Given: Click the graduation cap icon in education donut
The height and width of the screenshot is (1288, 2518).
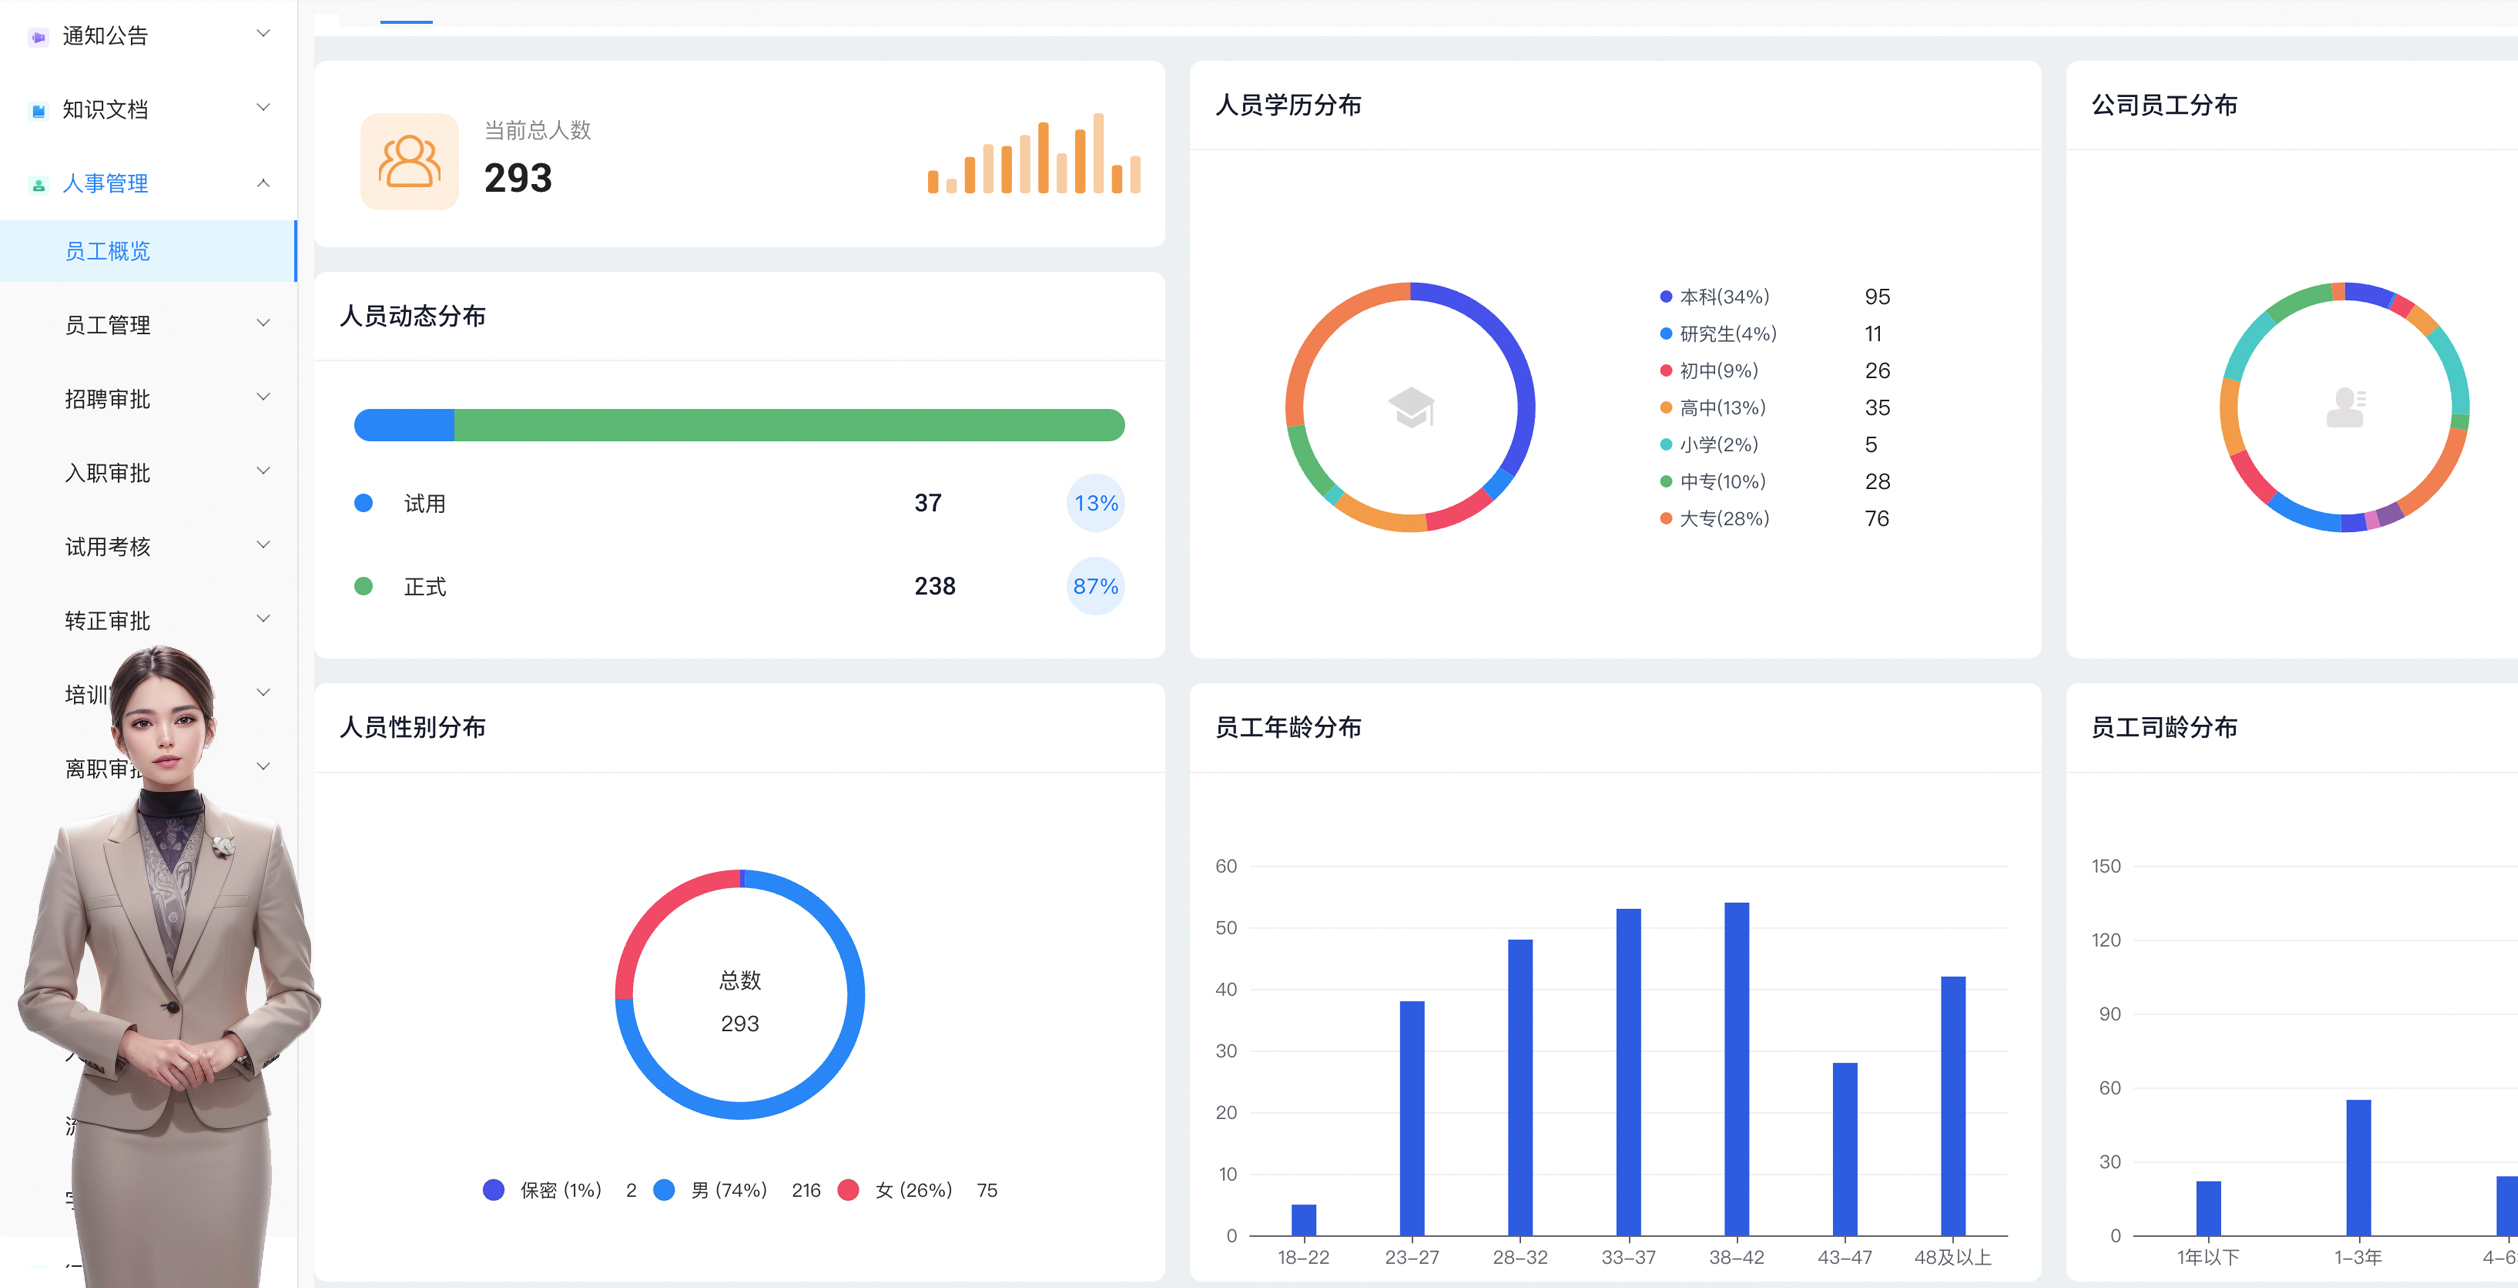Looking at the screenshot, I should 1411,408.
